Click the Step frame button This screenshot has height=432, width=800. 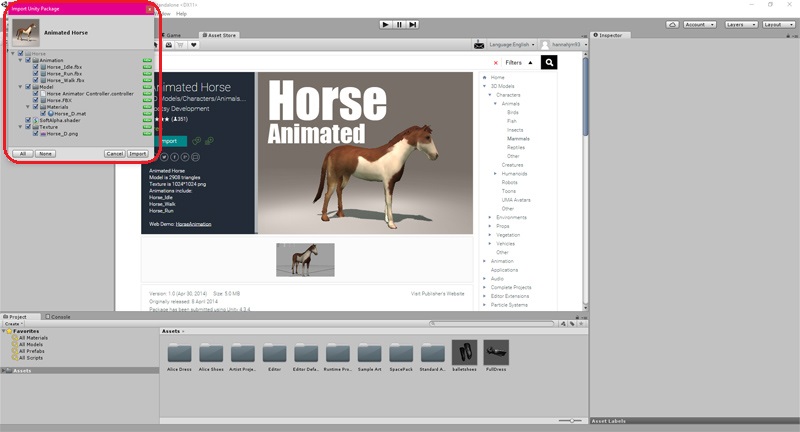tap(413, 24)
